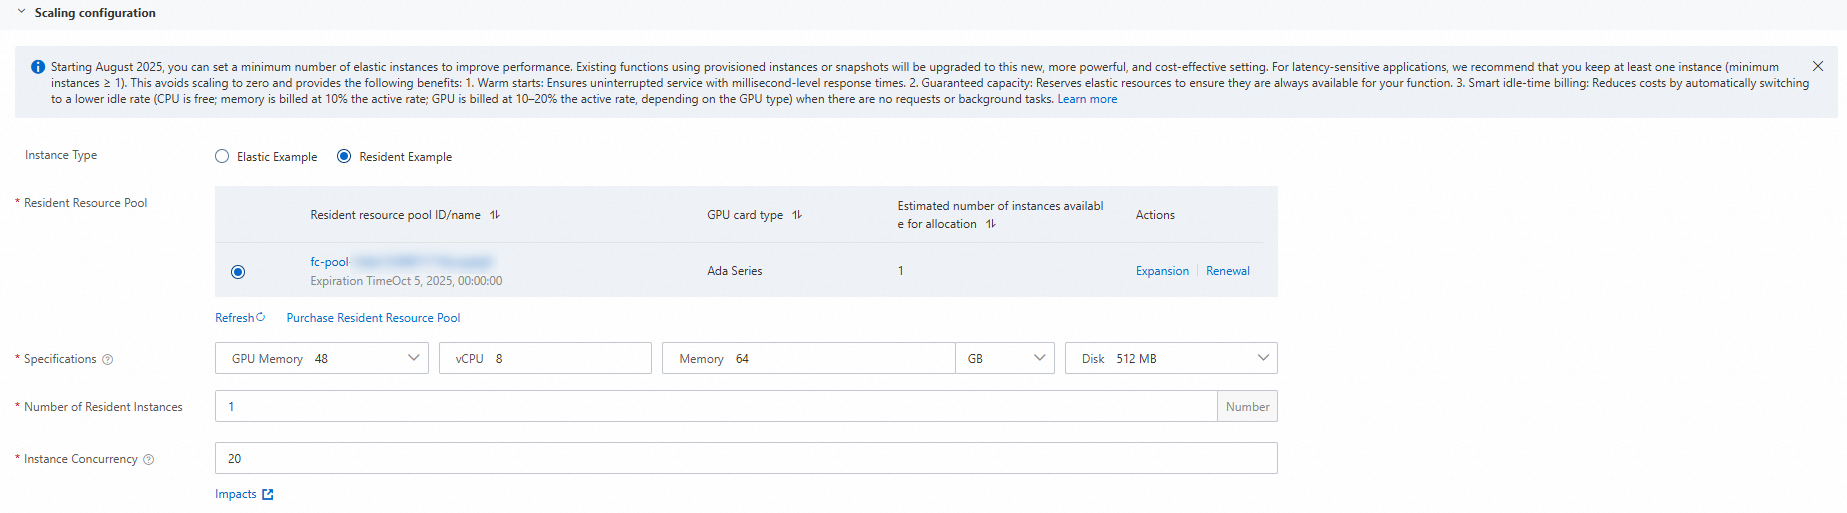The height and width of the screenshot is (513, 1847).
Task: Sort by estimated available instances column
Action: [991, 224]
